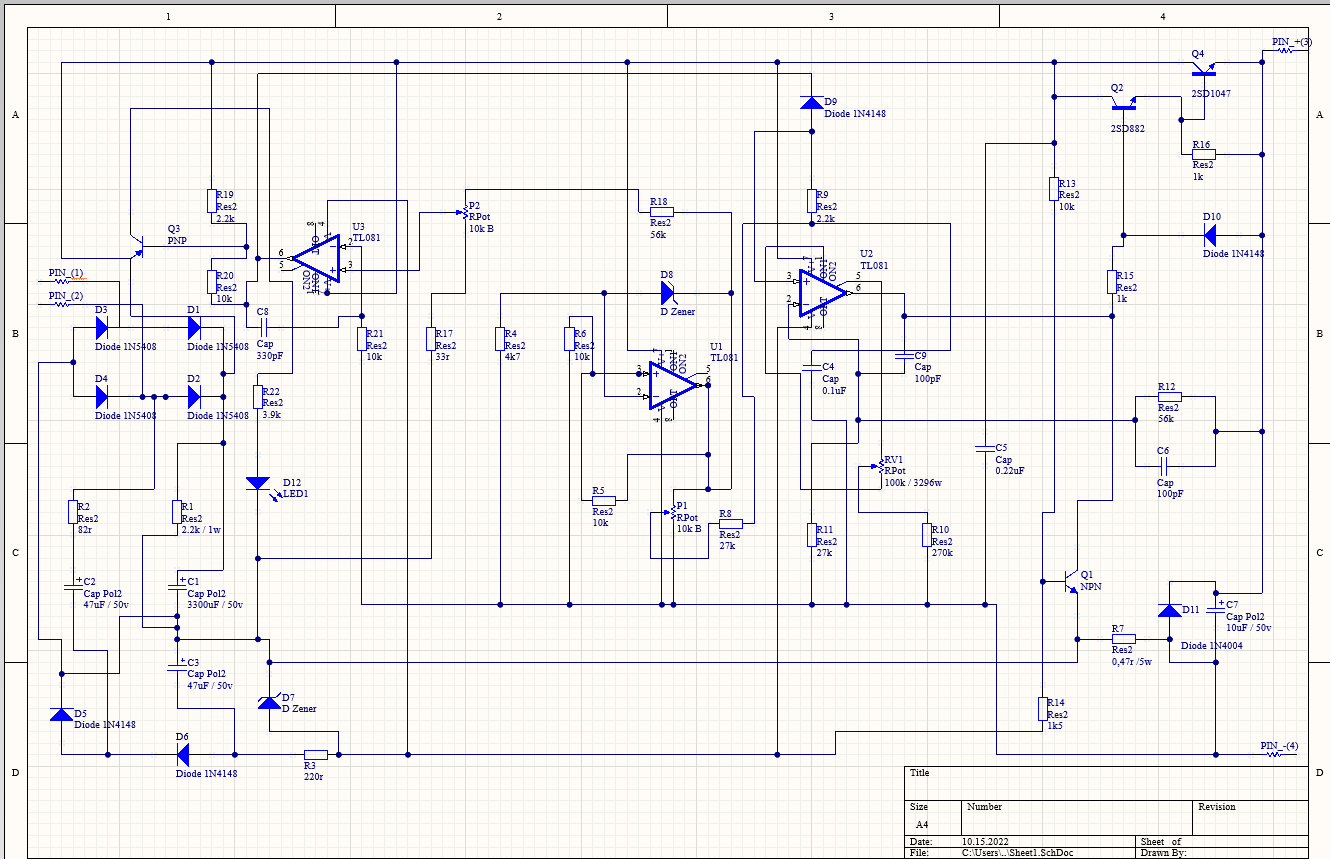The height and width of the screenshot is (859, 1330).
Task: Click the C6 100pF capacitor symbol
Action: tap(1163, 465)
